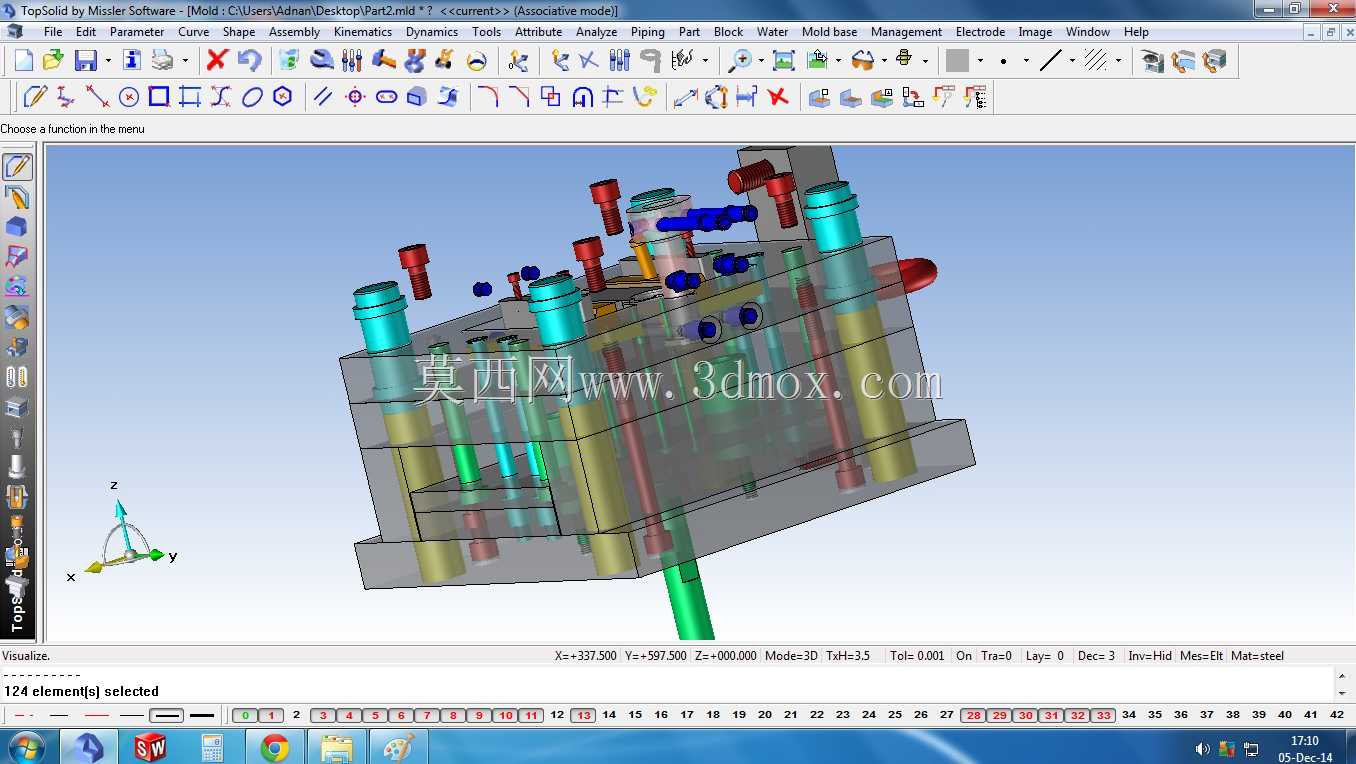The image size is (1356, 764).
Task: Print the document with the printer icon
Action: 163,61
